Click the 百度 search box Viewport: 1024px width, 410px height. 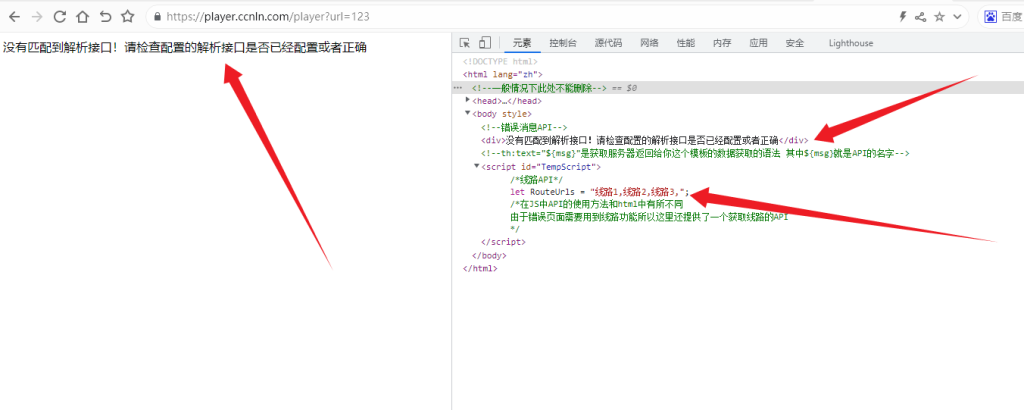[1012, 17]
